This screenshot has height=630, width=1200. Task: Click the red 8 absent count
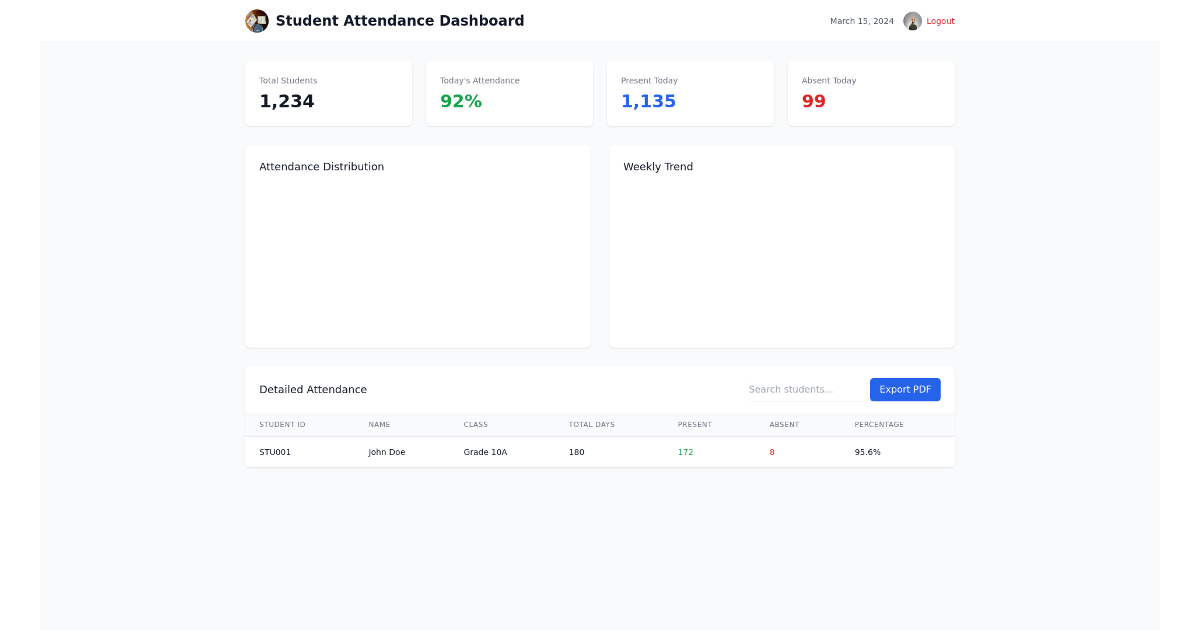click(771, 451)
